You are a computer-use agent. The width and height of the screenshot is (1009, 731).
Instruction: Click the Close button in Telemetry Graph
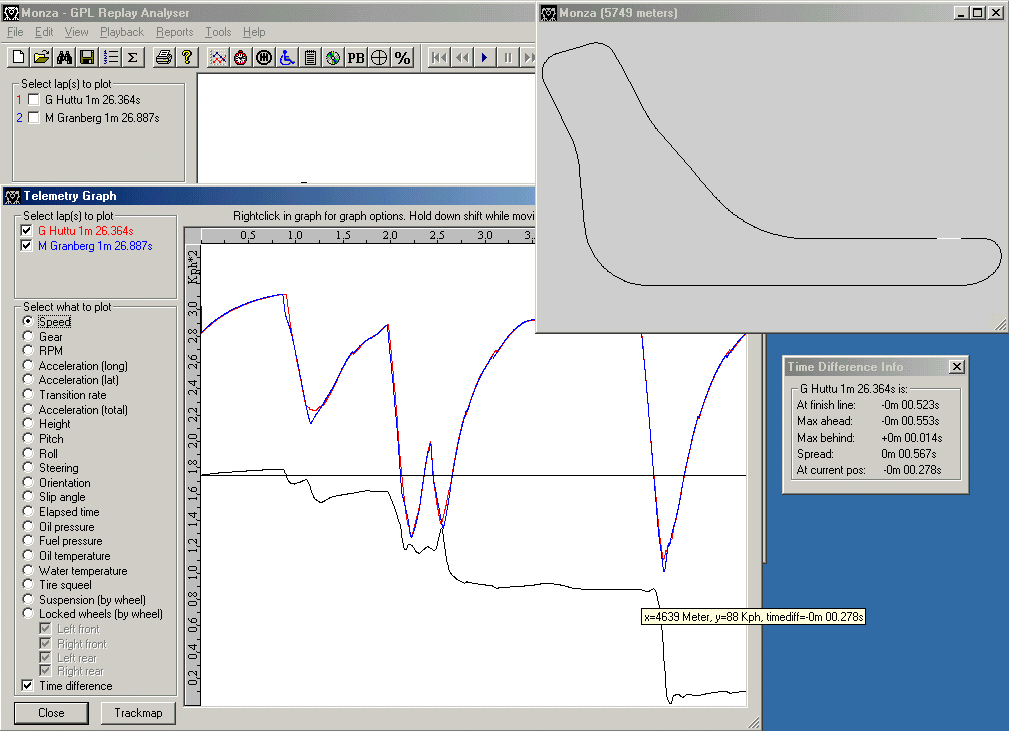tap(51, 713)
